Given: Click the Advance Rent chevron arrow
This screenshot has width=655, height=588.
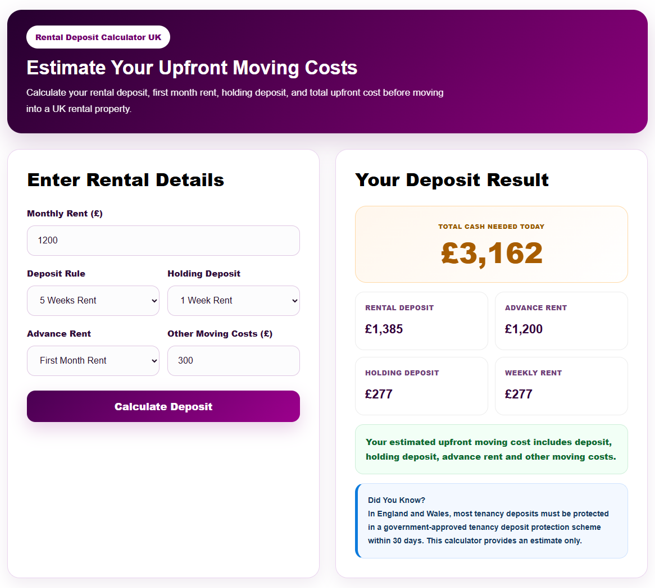Looking at the screenshot, I should click(154, 361).
